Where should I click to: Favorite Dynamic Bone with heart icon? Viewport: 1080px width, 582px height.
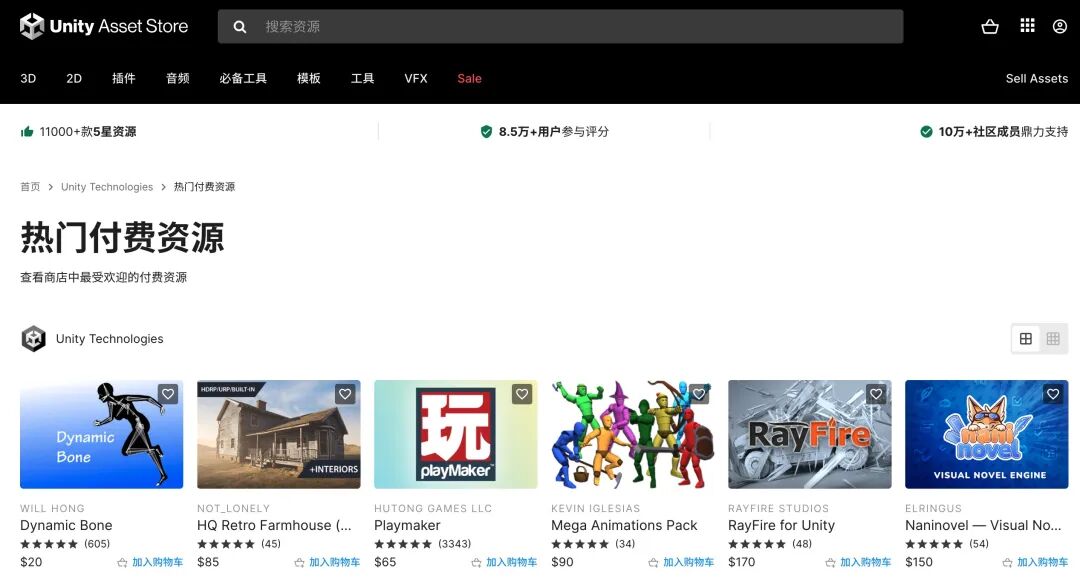point(168,394)
